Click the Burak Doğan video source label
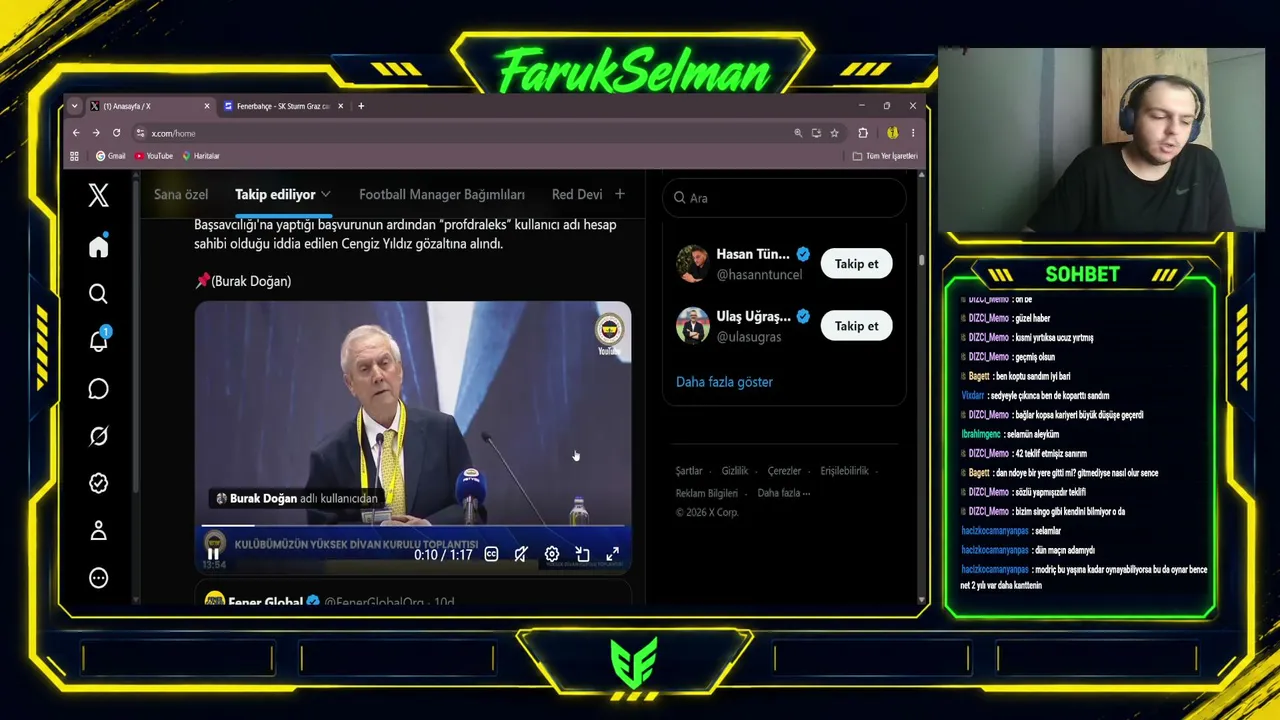Screen dimensions: 1280x720 click(297, 498)
